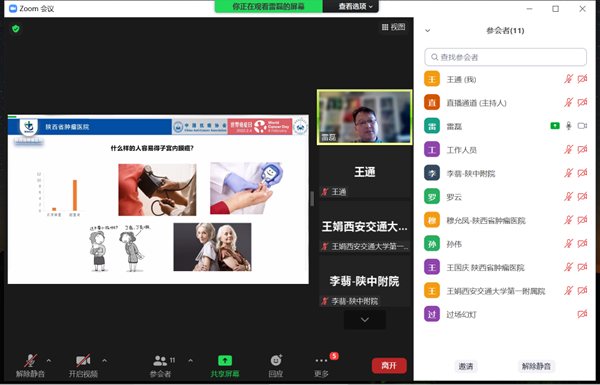This screenshot has width=600, height=385.
Task: Click muted mic icon for 直播通道 (主持人)
Action: [x=568, y=103]
